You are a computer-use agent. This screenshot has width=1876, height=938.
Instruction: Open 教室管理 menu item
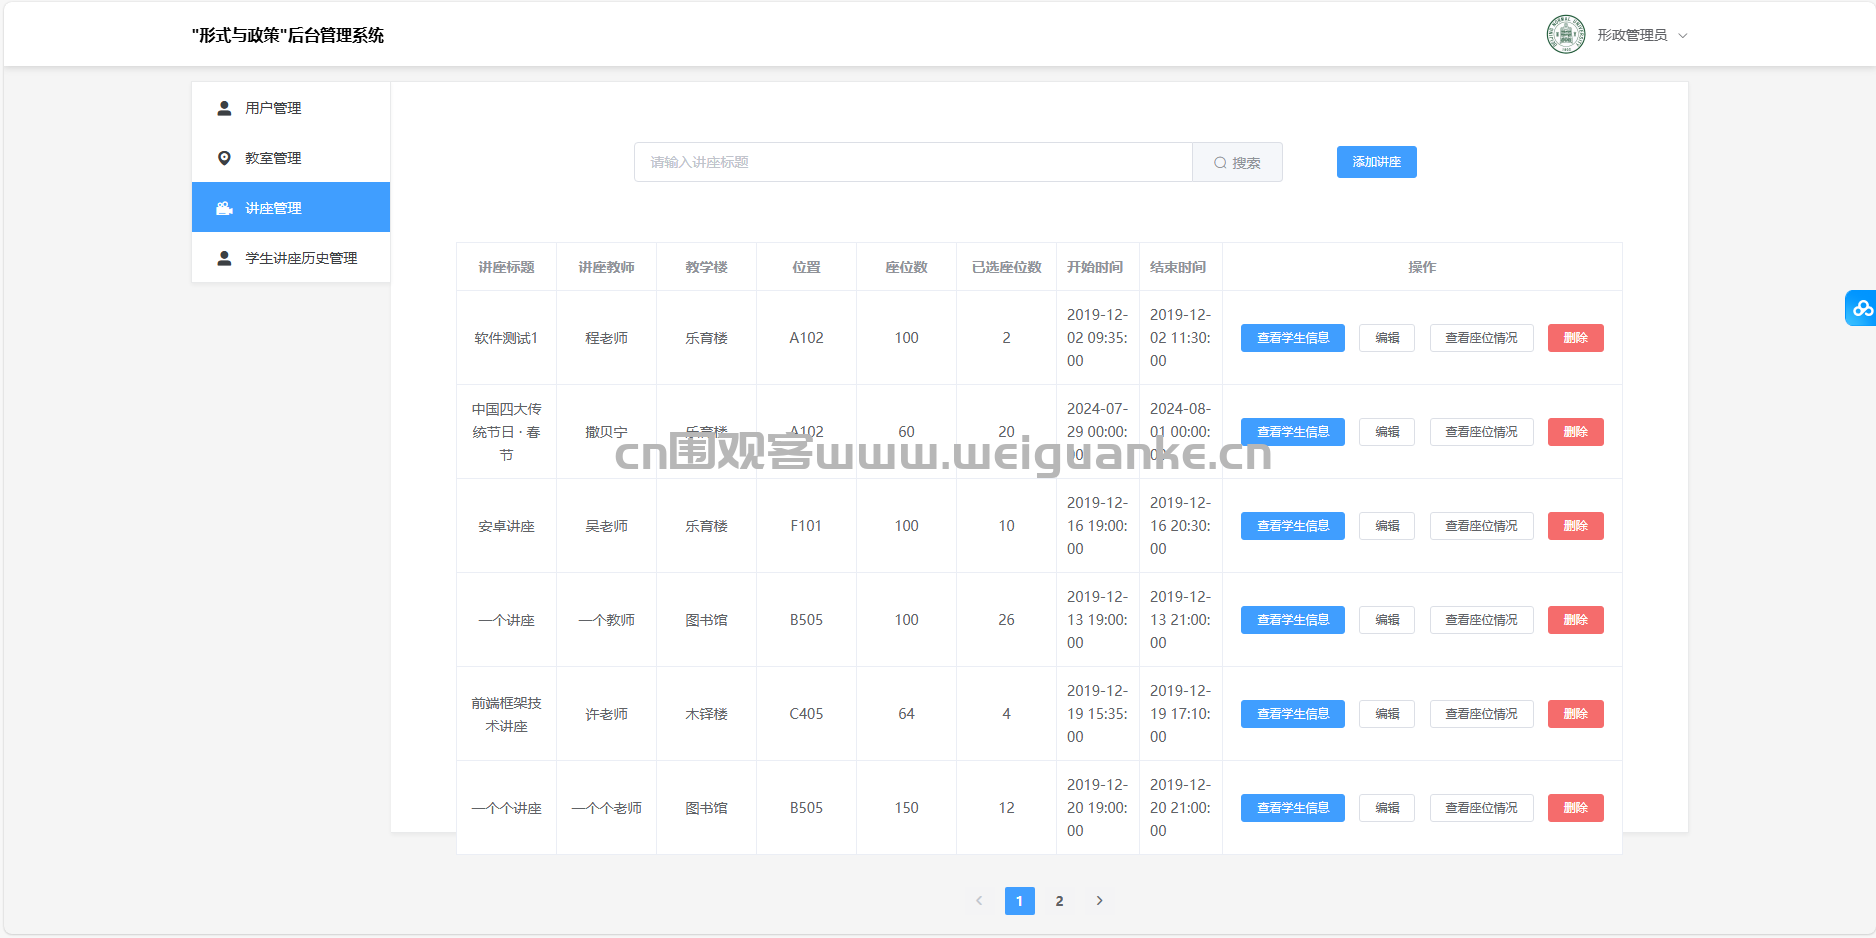pos(291,158)
